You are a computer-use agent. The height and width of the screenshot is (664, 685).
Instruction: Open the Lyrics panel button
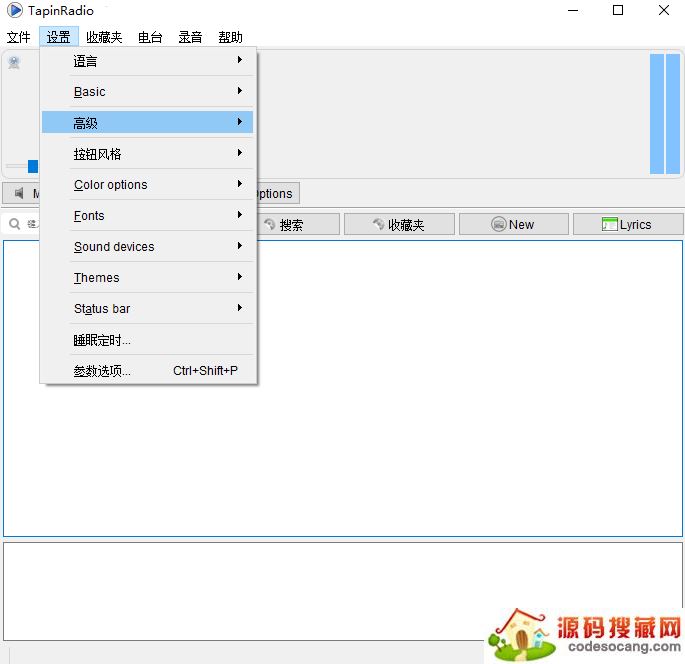(x=627, y=224)
